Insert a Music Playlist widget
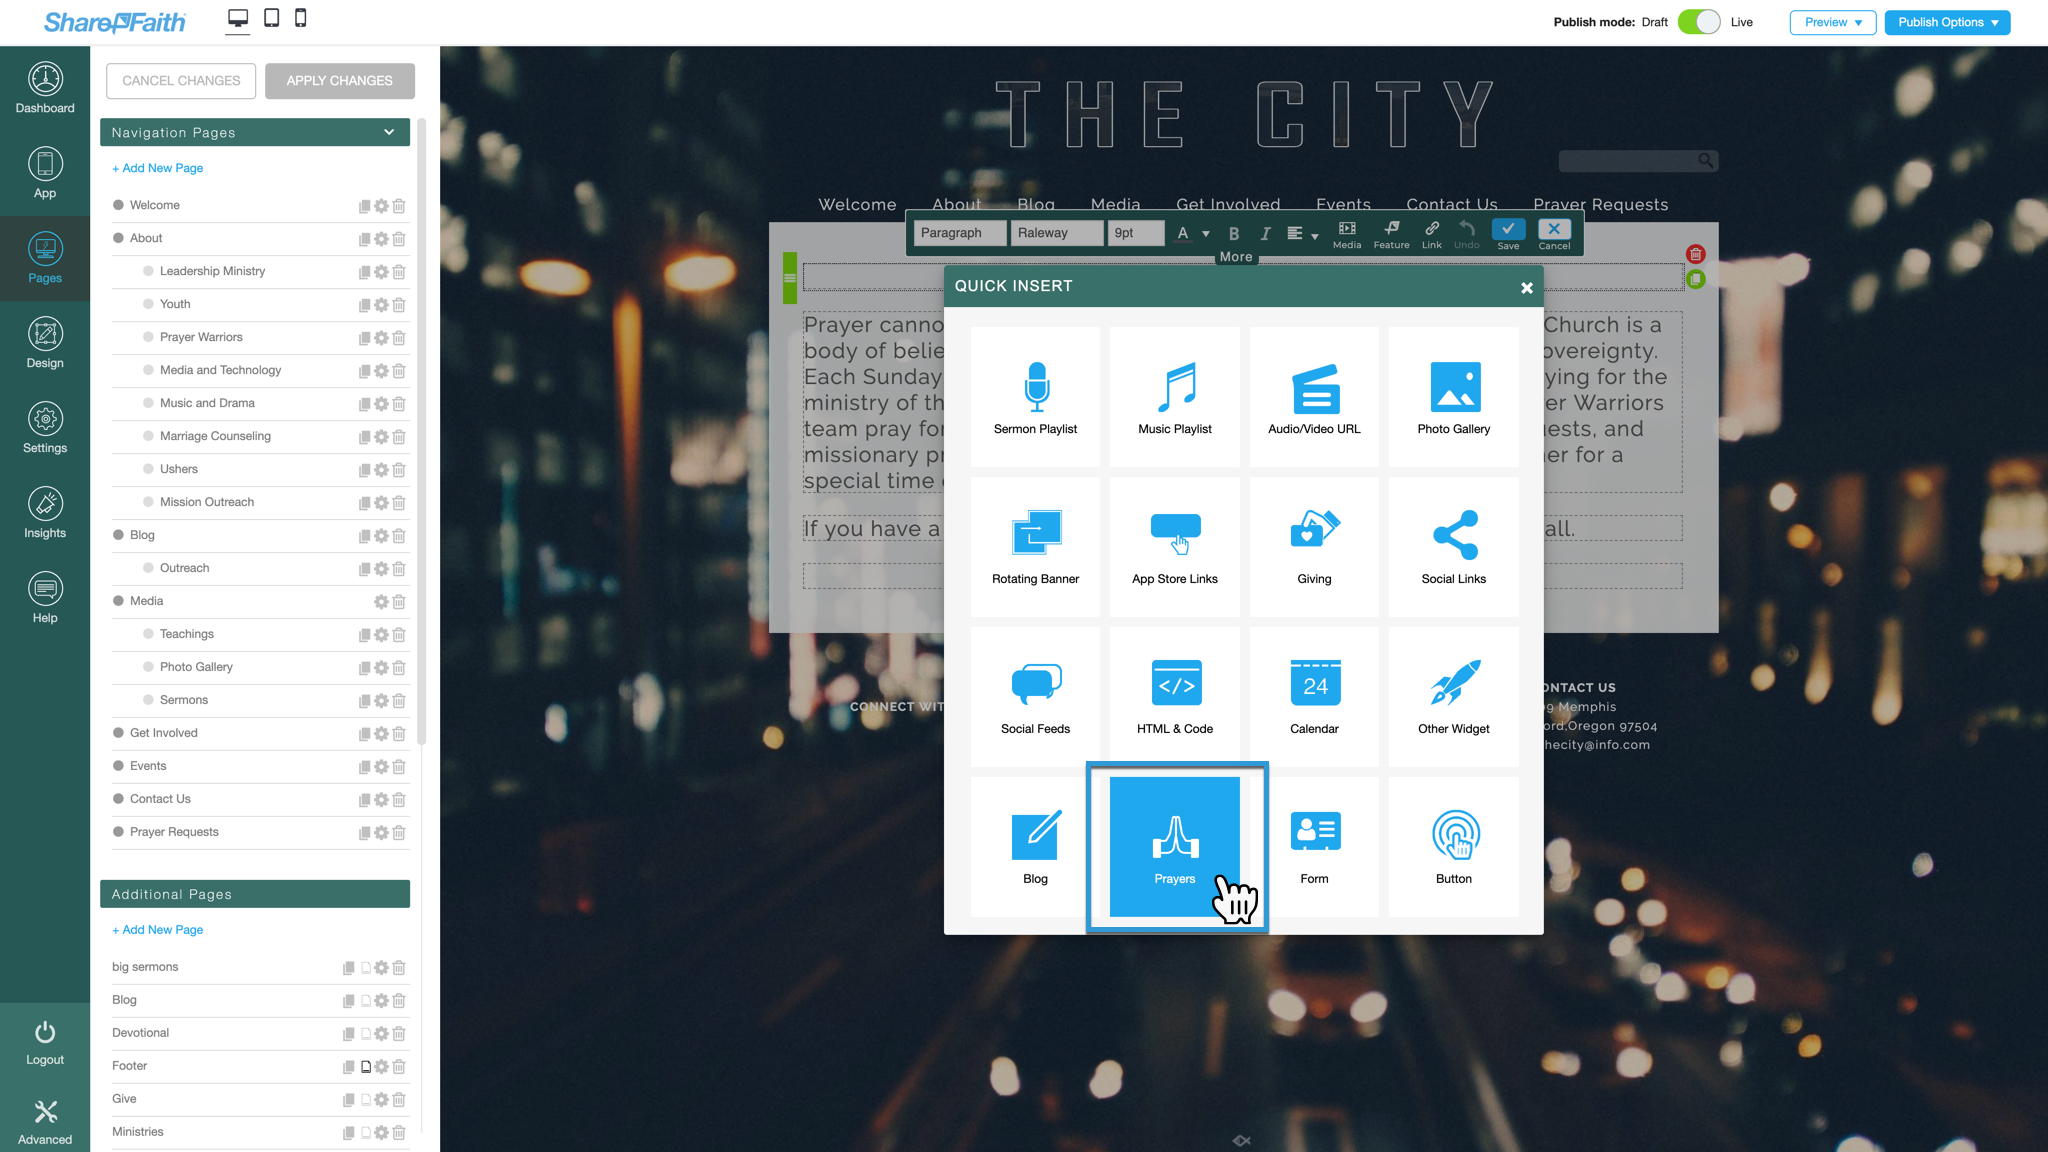The width and height of the screenshot is (2048, 1152). point(1174,397)
